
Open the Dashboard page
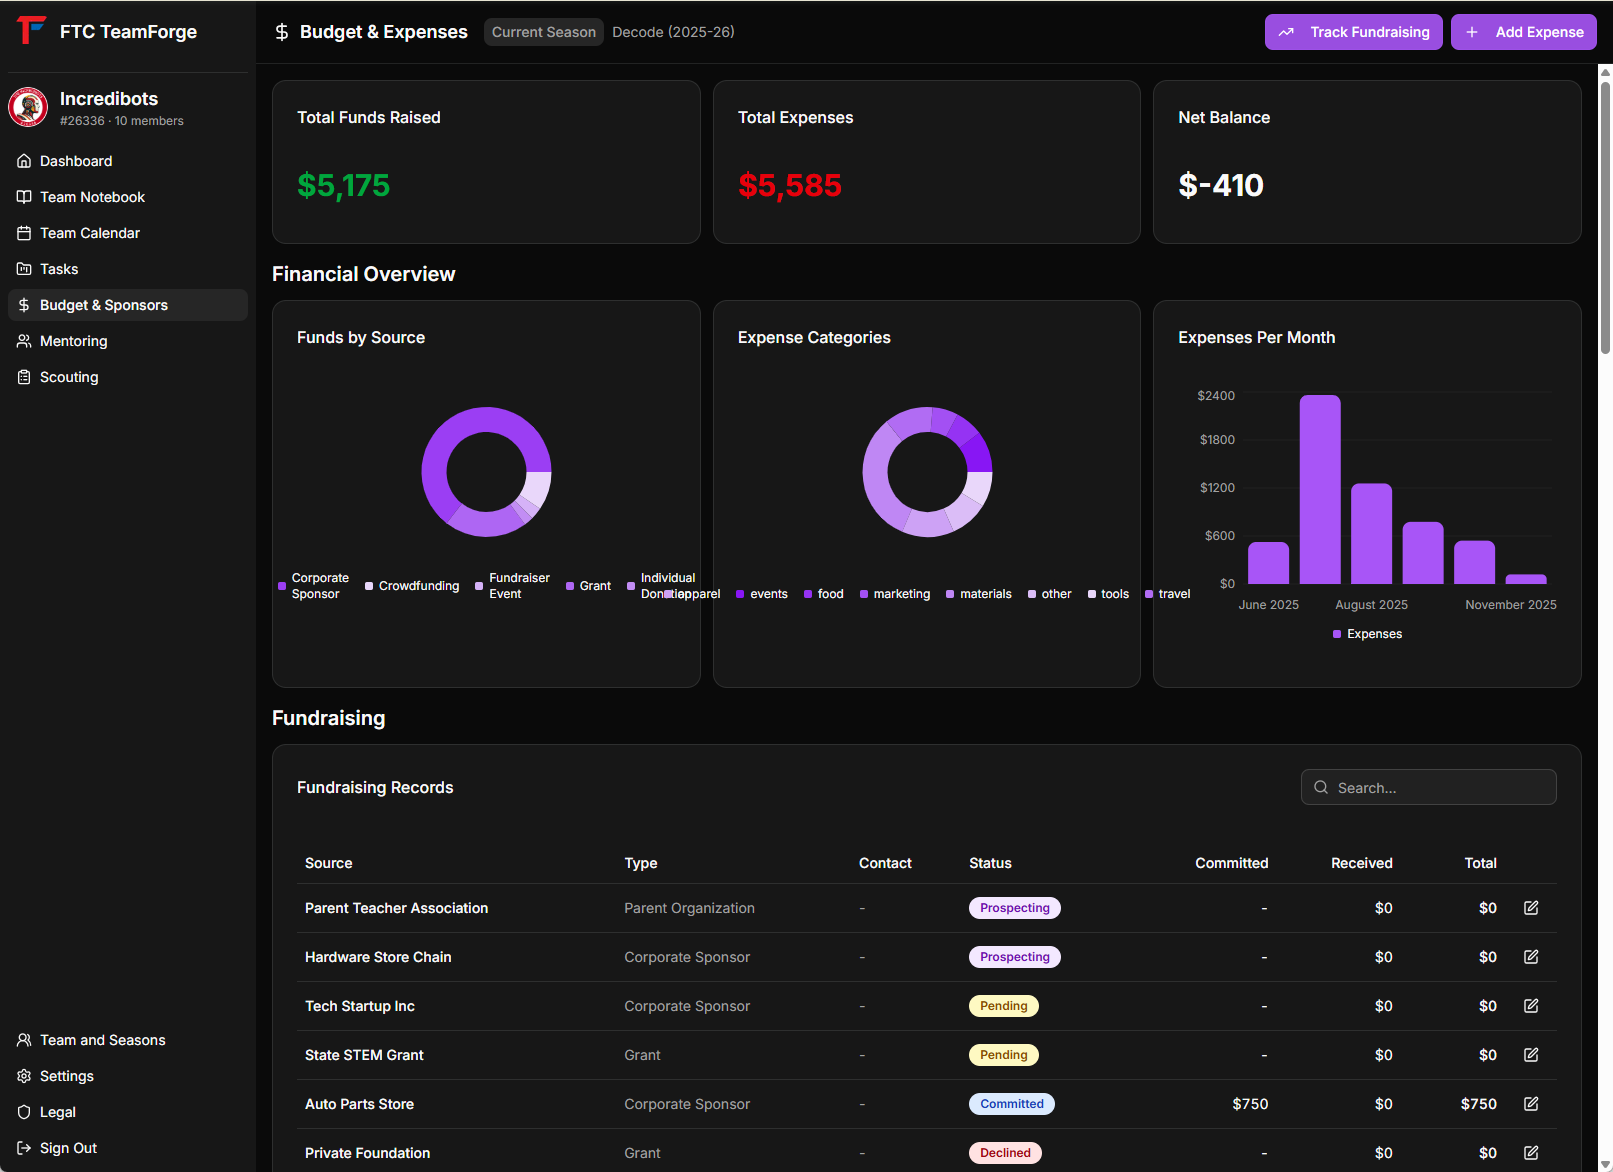pos(76,161)
